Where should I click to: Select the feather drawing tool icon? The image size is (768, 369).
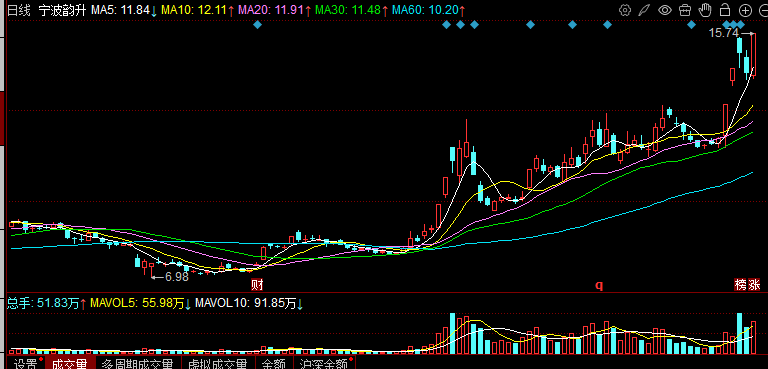tap(645, 10)
